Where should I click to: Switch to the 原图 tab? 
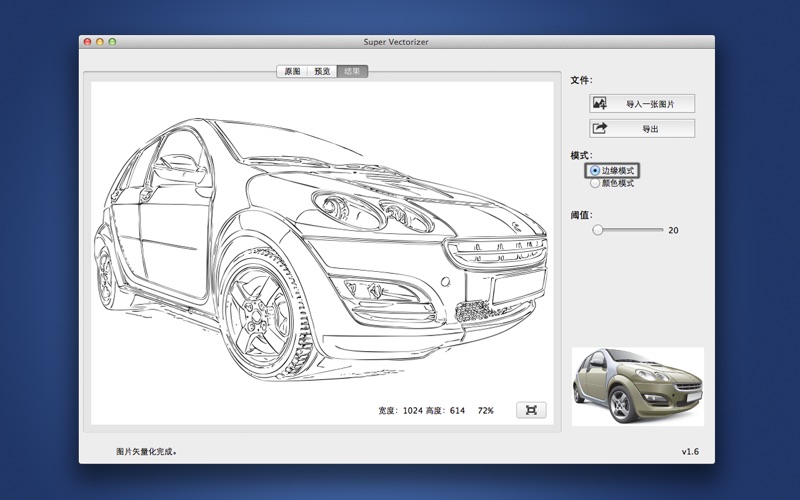(292, 72)
